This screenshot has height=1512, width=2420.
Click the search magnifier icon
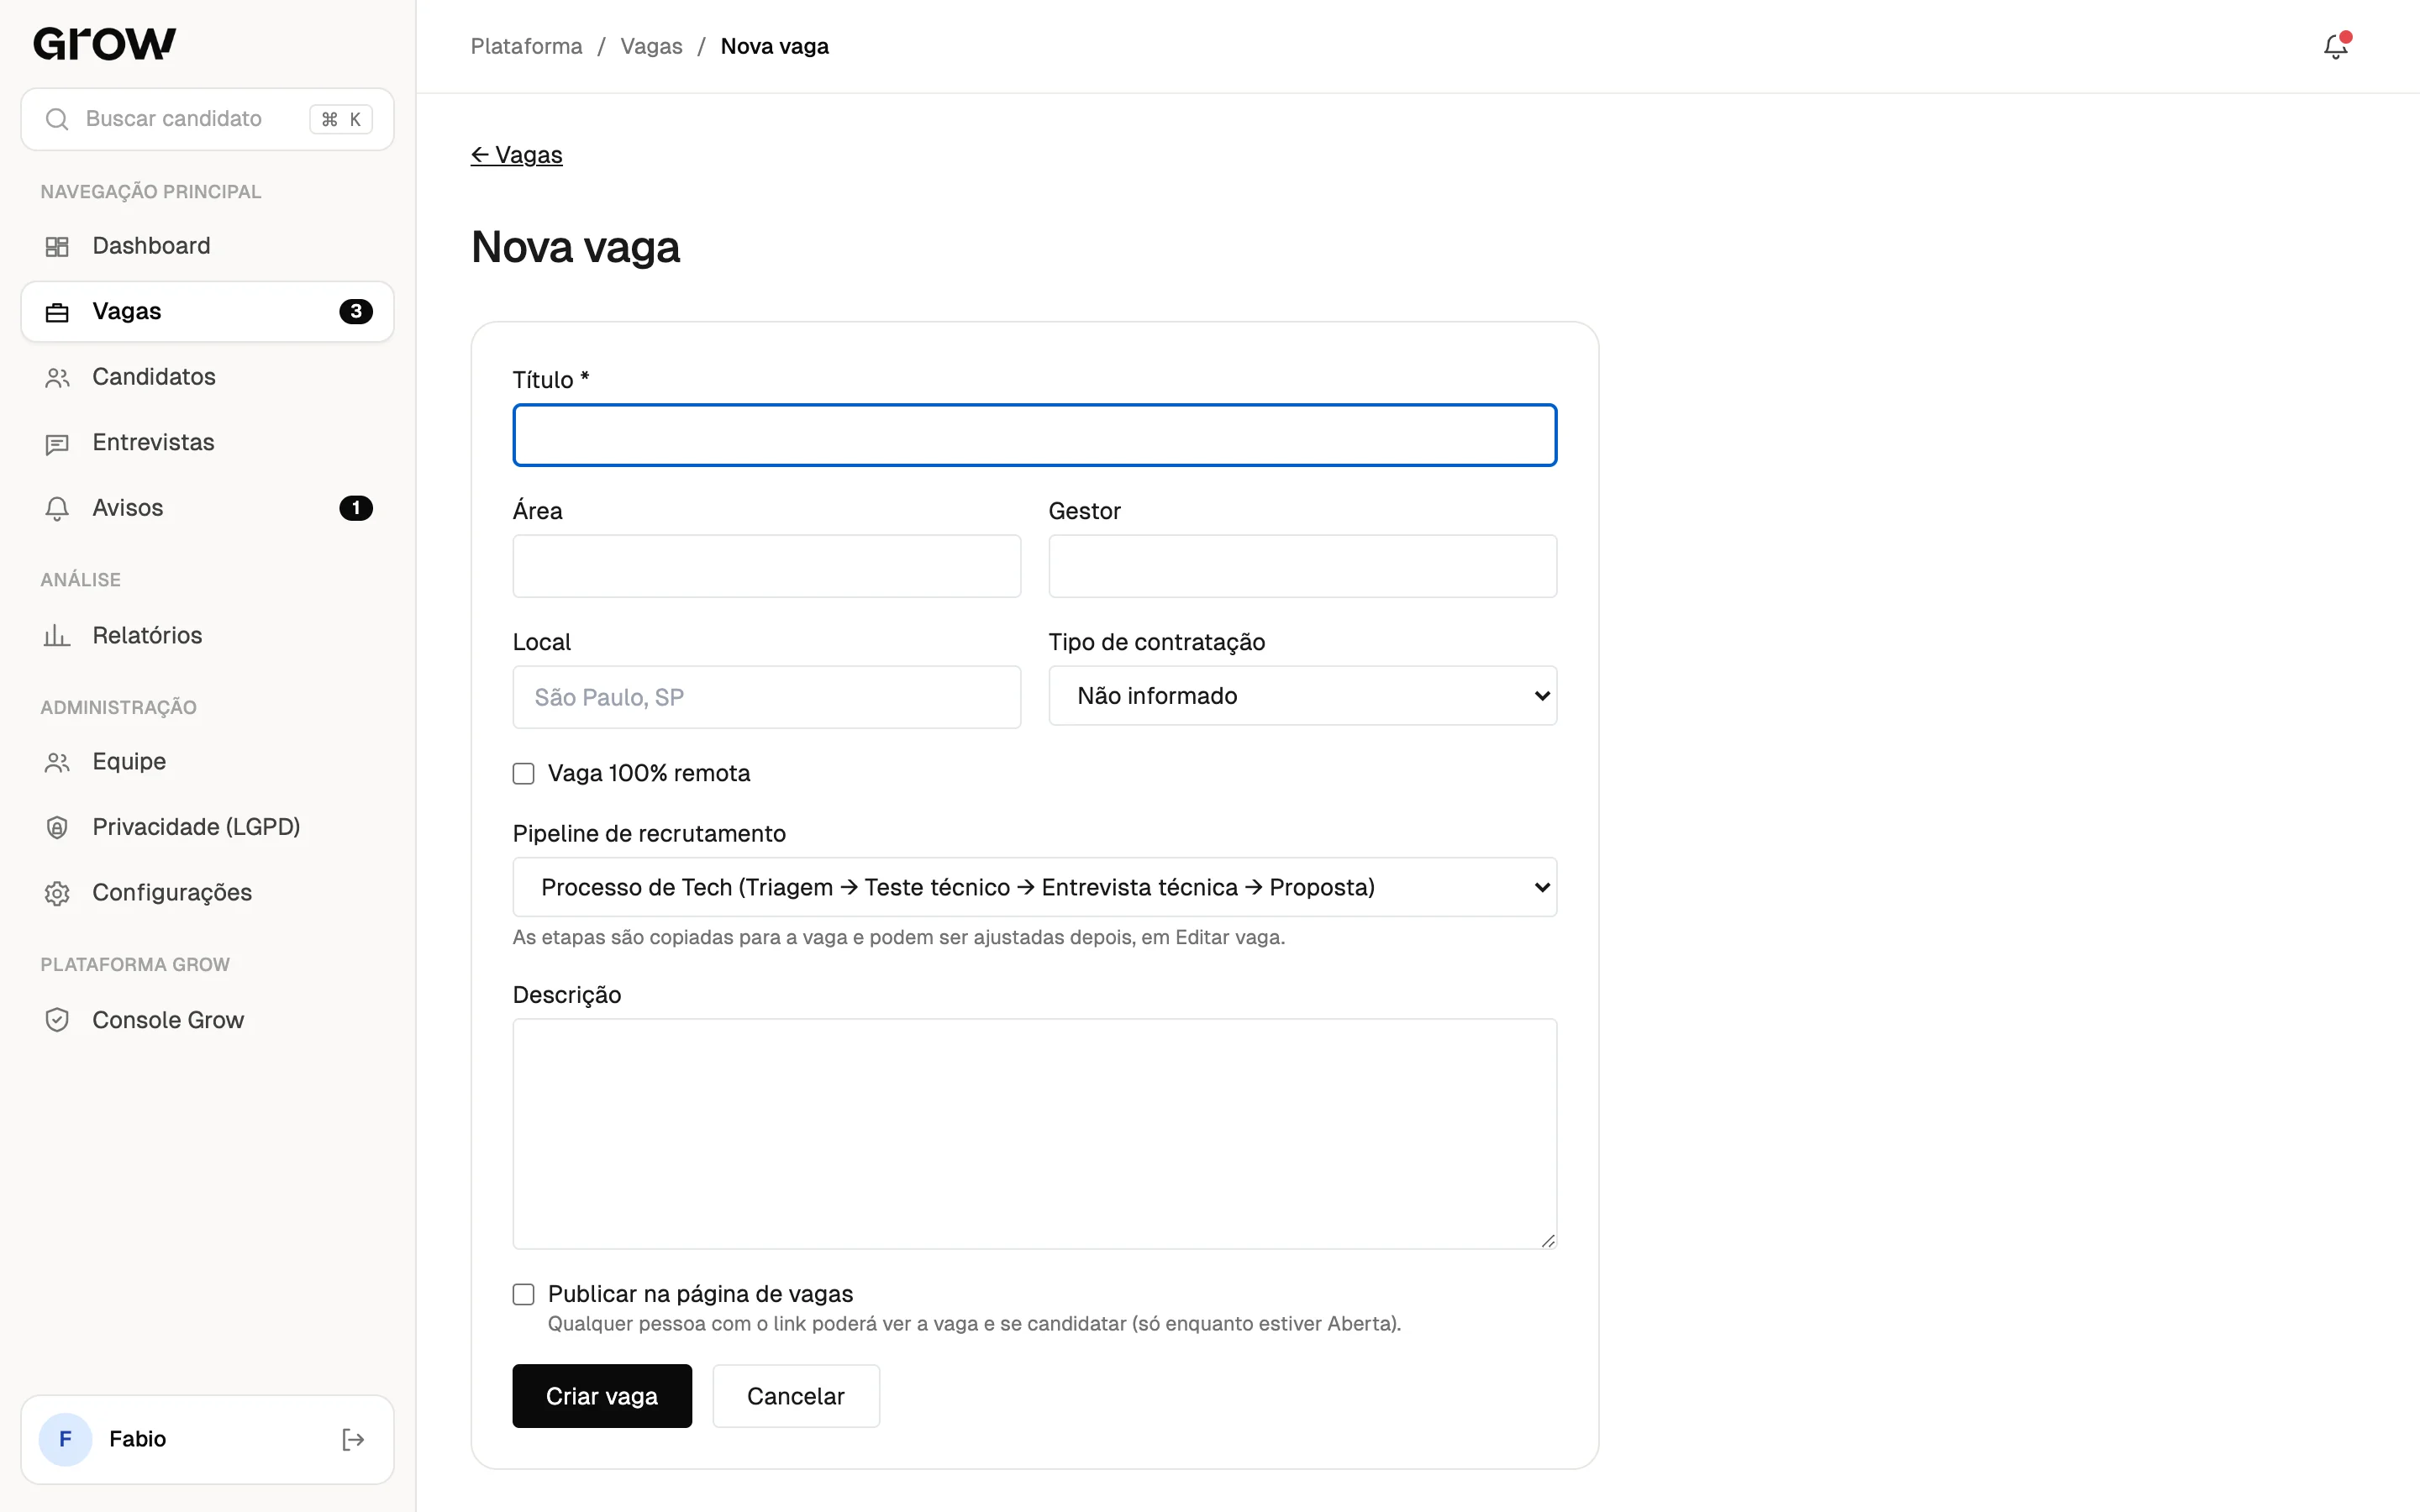coord(57,119)
